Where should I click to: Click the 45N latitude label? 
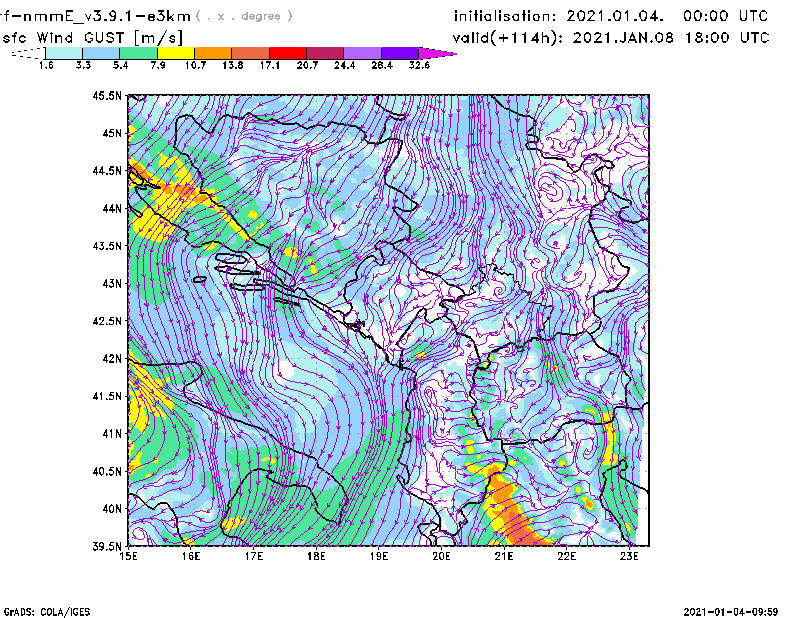[112, 133]
